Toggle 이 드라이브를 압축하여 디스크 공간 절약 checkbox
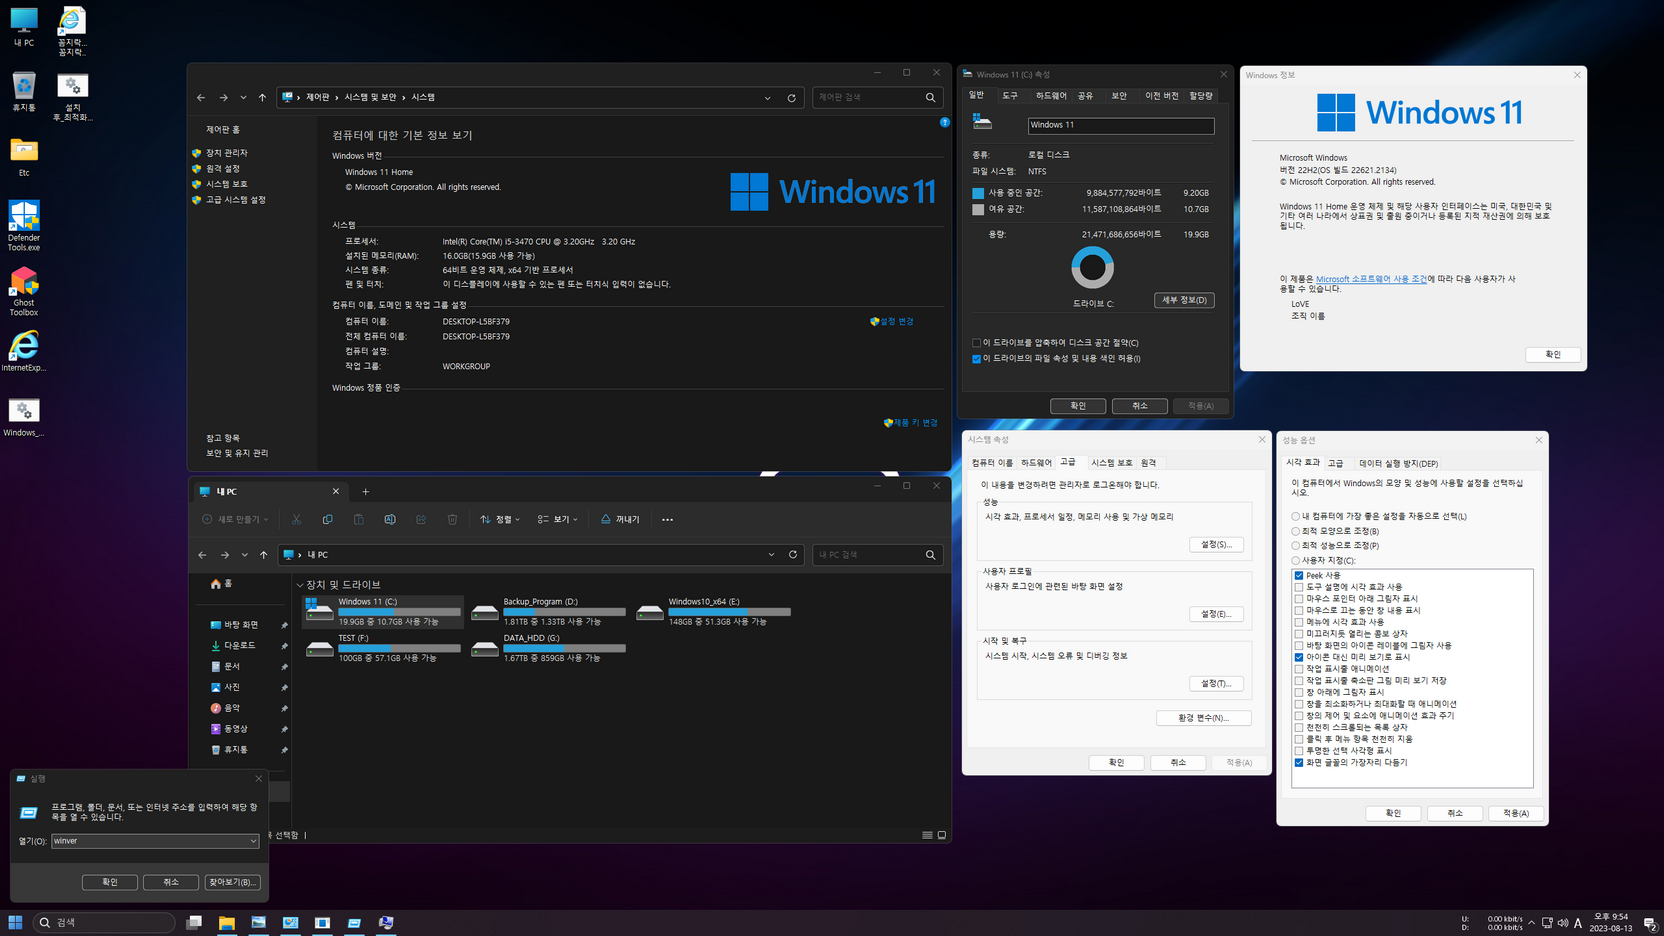Image resolution: width=1664 pixels, height=936 pixels. (977, 343)
